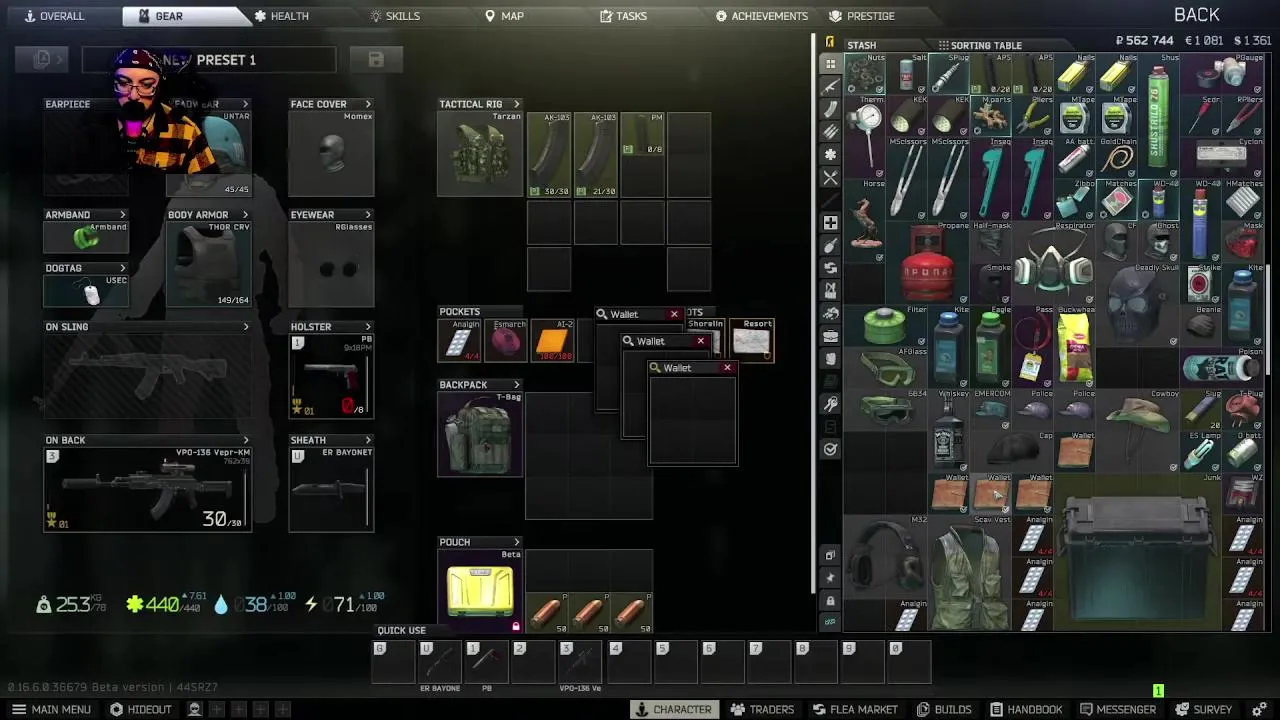Filter stash by medical plus icon

(x=830, y=223)
